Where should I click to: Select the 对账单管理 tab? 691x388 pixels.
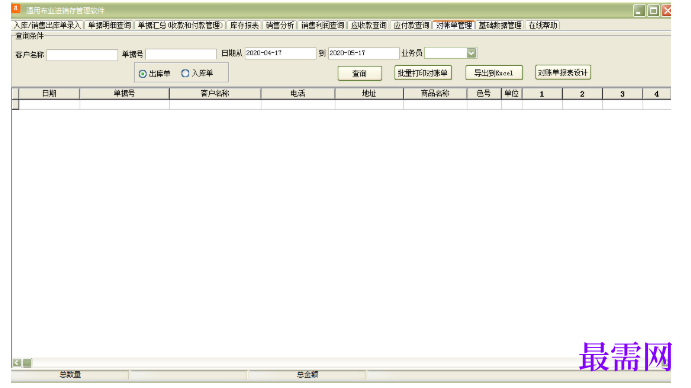(454, 25)
